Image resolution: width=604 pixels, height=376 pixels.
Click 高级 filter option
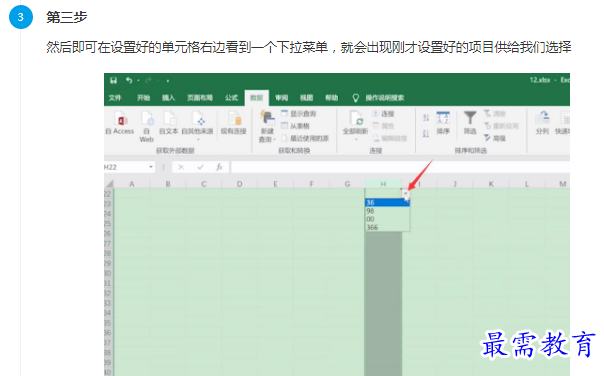click(495, 138)
